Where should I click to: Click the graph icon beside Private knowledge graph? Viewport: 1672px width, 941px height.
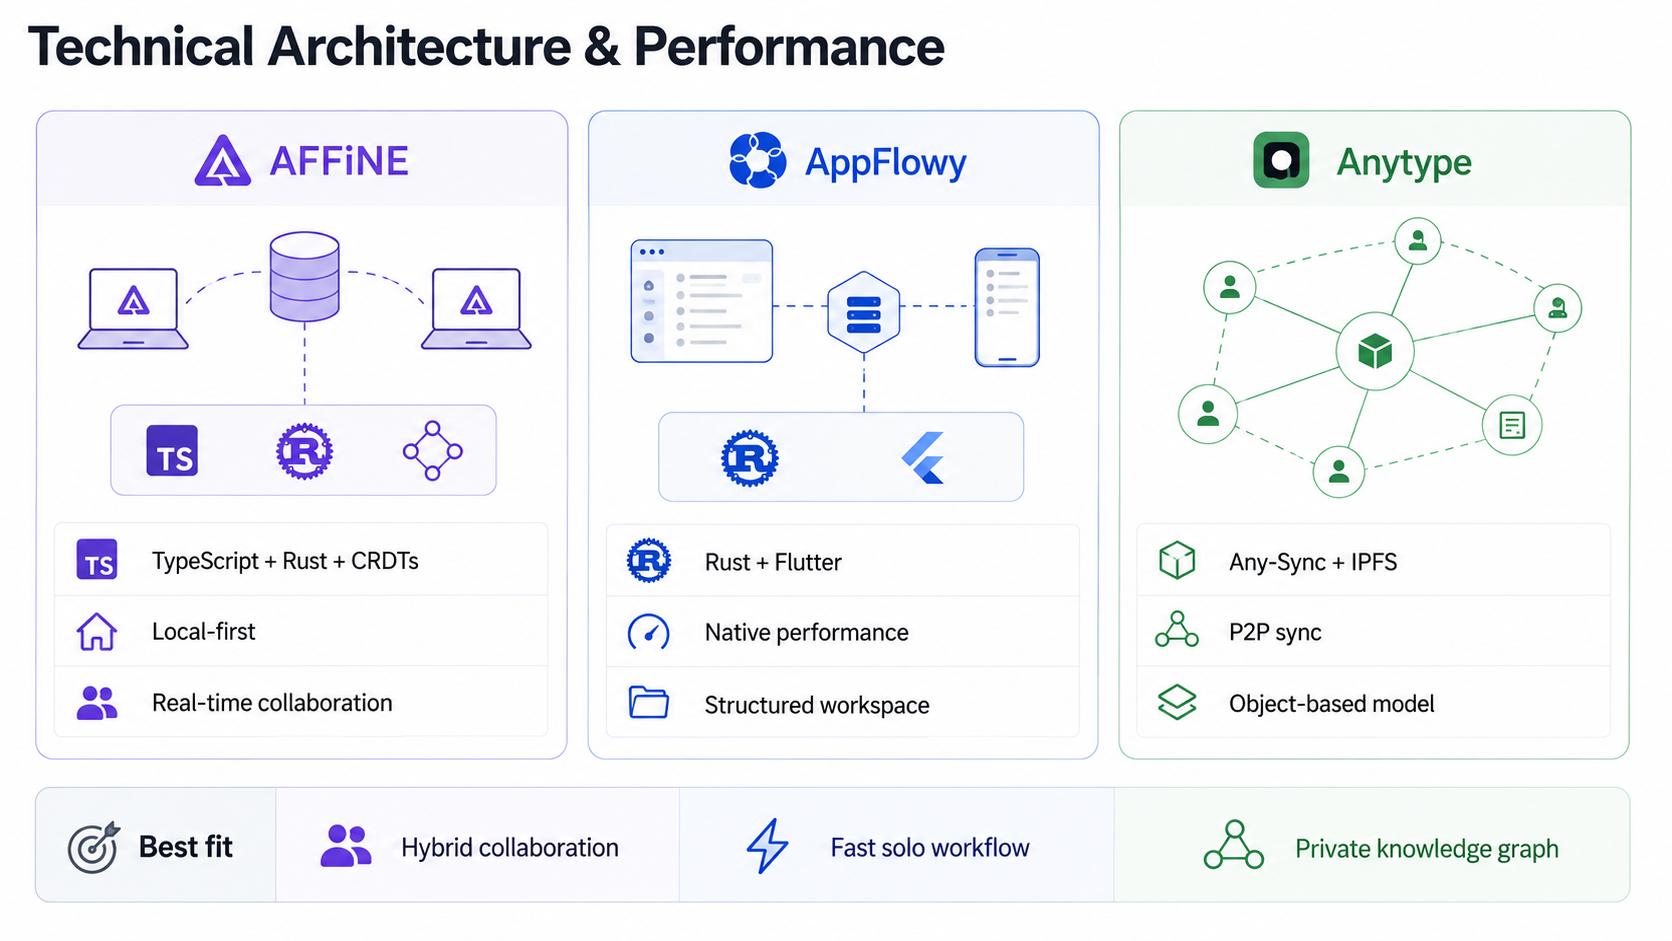point(1234,845)
